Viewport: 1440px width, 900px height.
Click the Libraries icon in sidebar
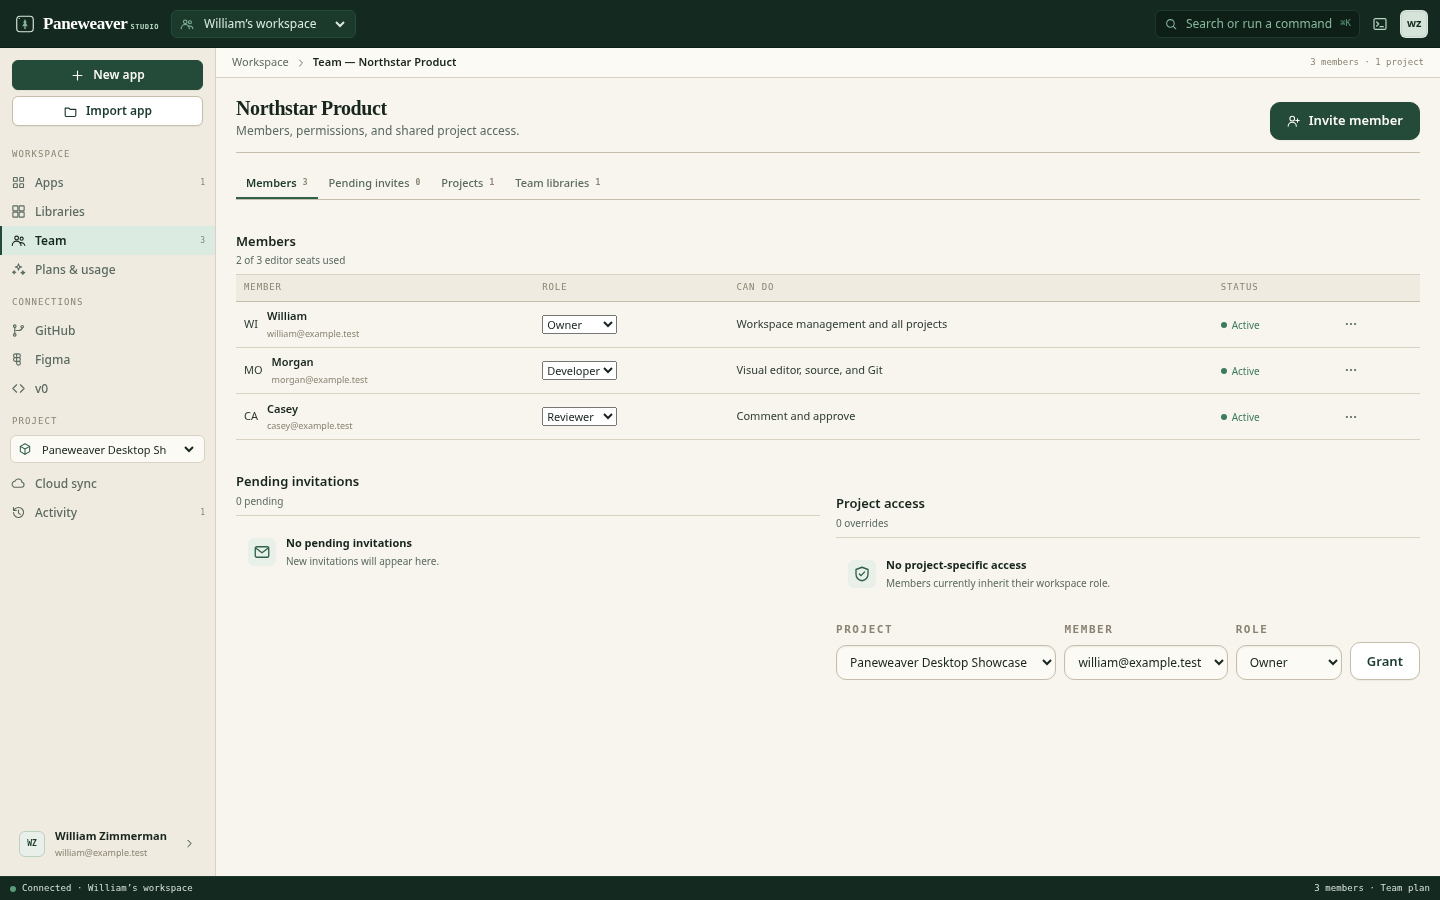click(19, 212)
